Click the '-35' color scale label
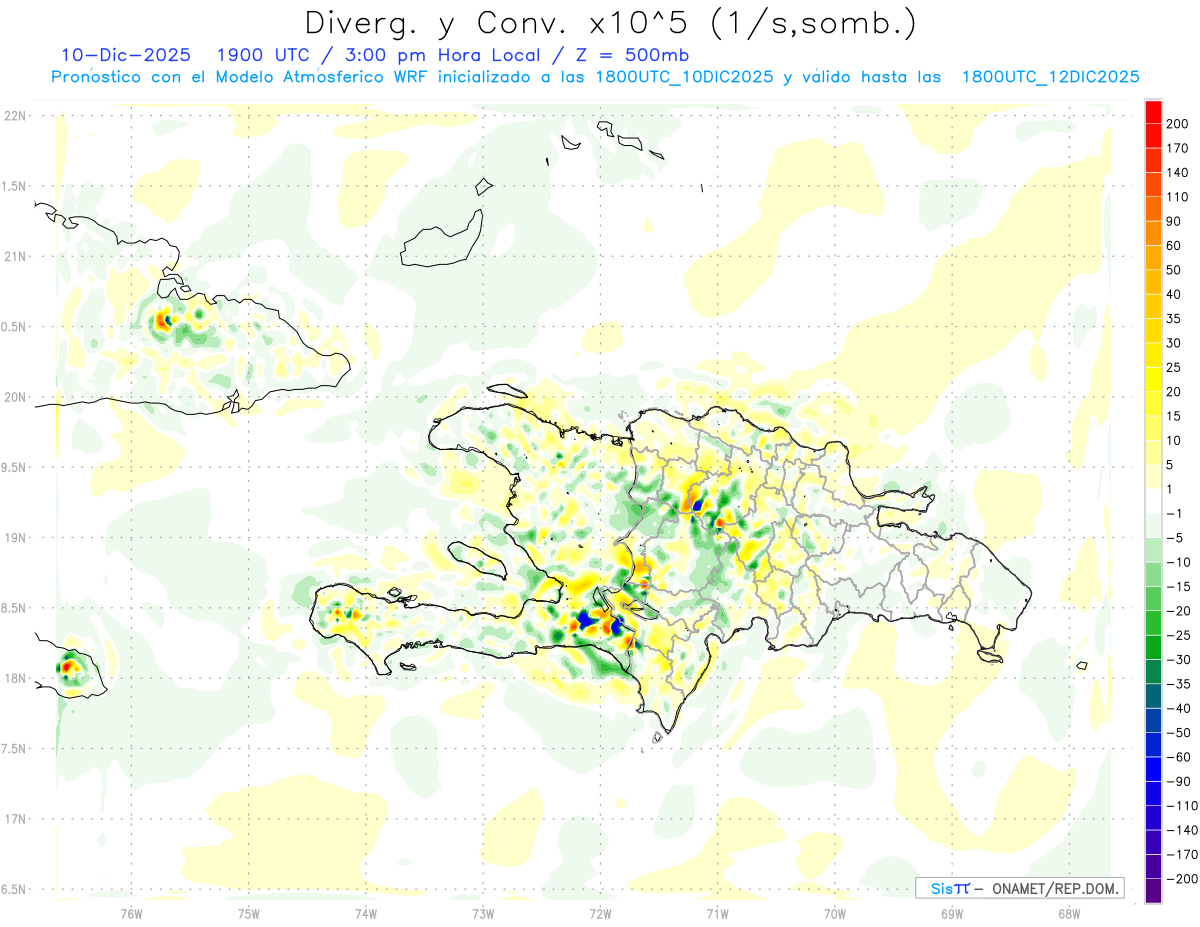This screenshot has height=927, width=1200. pos(1178,684)
